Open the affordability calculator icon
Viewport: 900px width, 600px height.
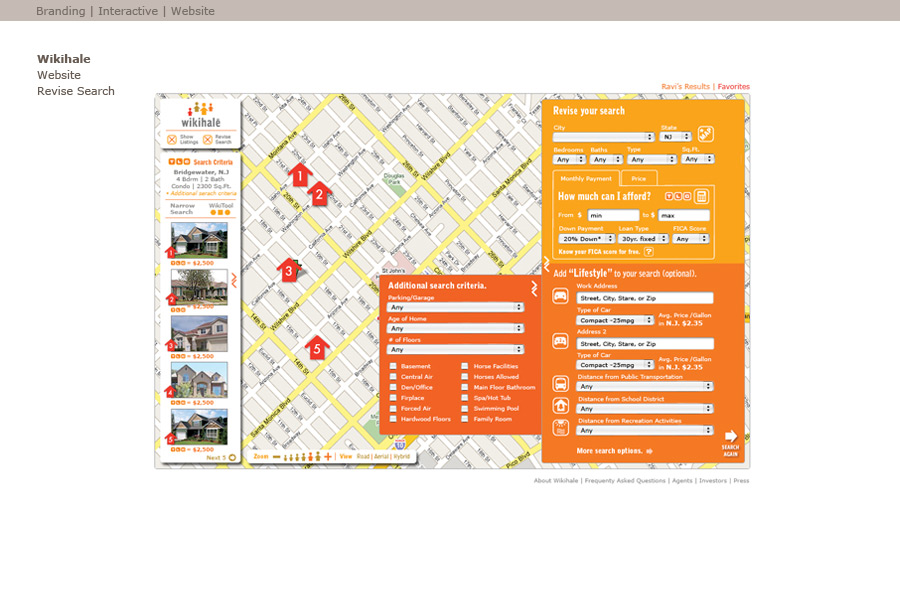point(702,196)
